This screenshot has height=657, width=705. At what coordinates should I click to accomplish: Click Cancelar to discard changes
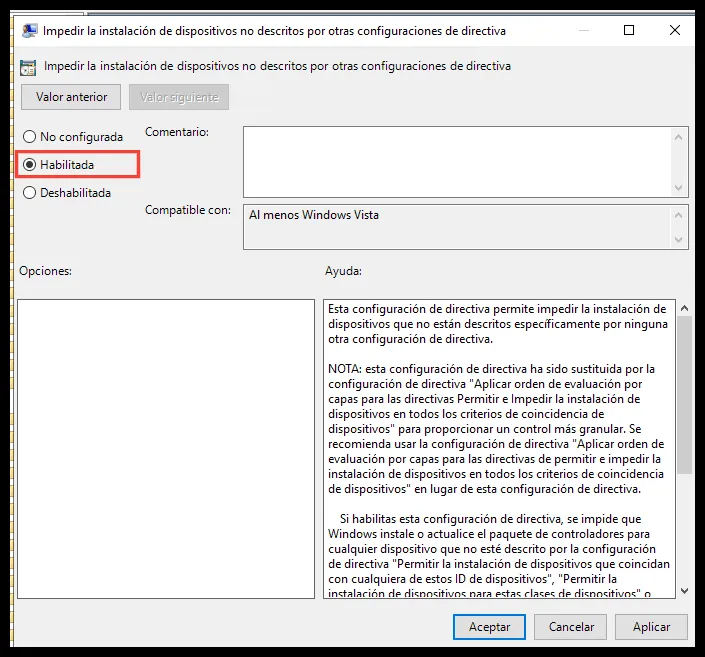[571, 627]
